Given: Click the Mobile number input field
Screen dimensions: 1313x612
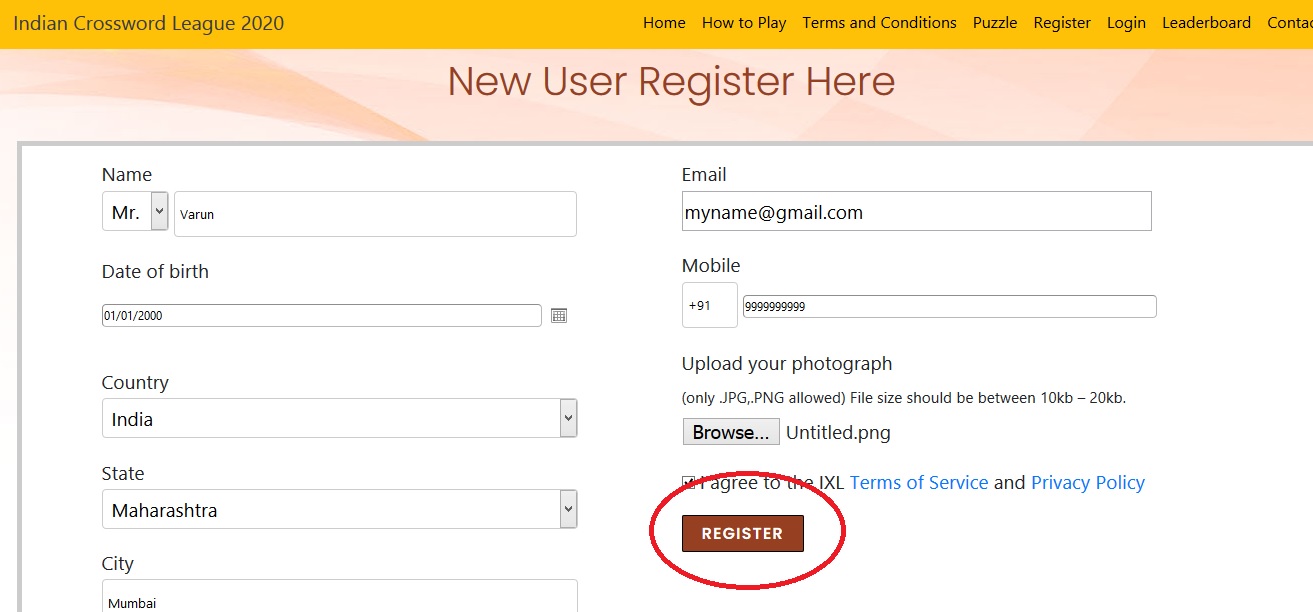Looking at the screenshot, I should click(x=949, y=307).
